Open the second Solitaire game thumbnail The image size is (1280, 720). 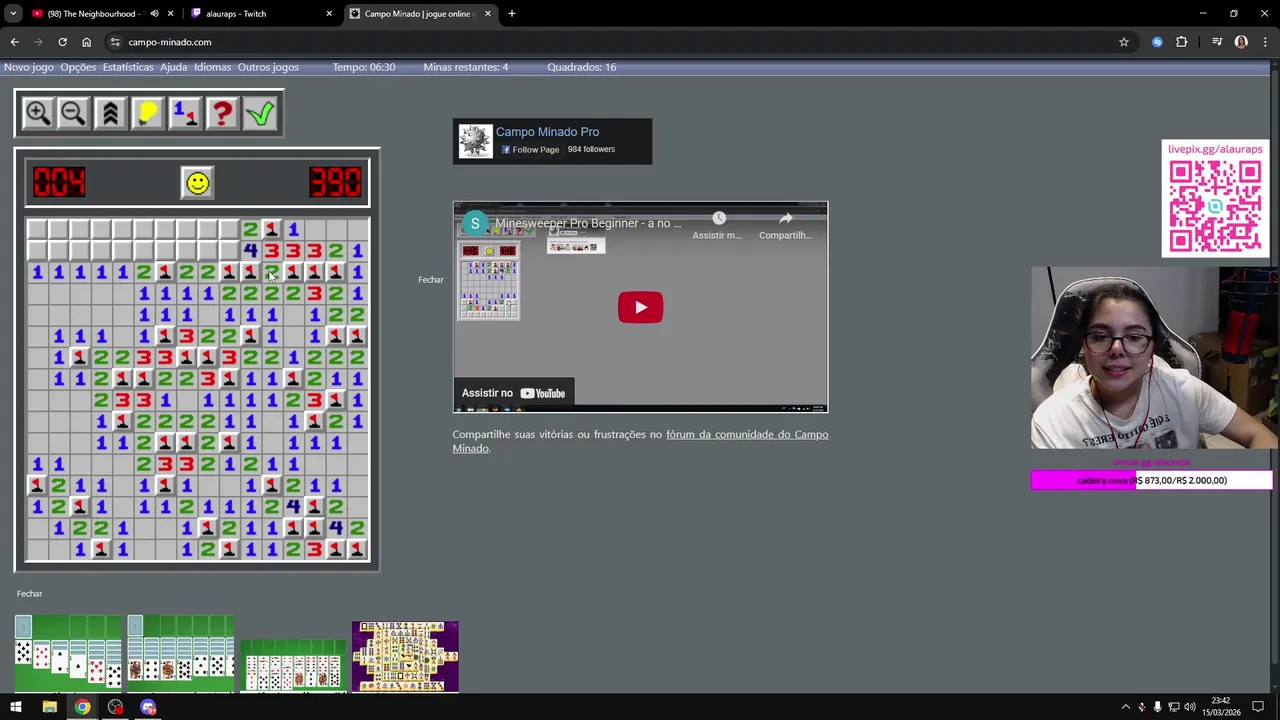[180, 654]
